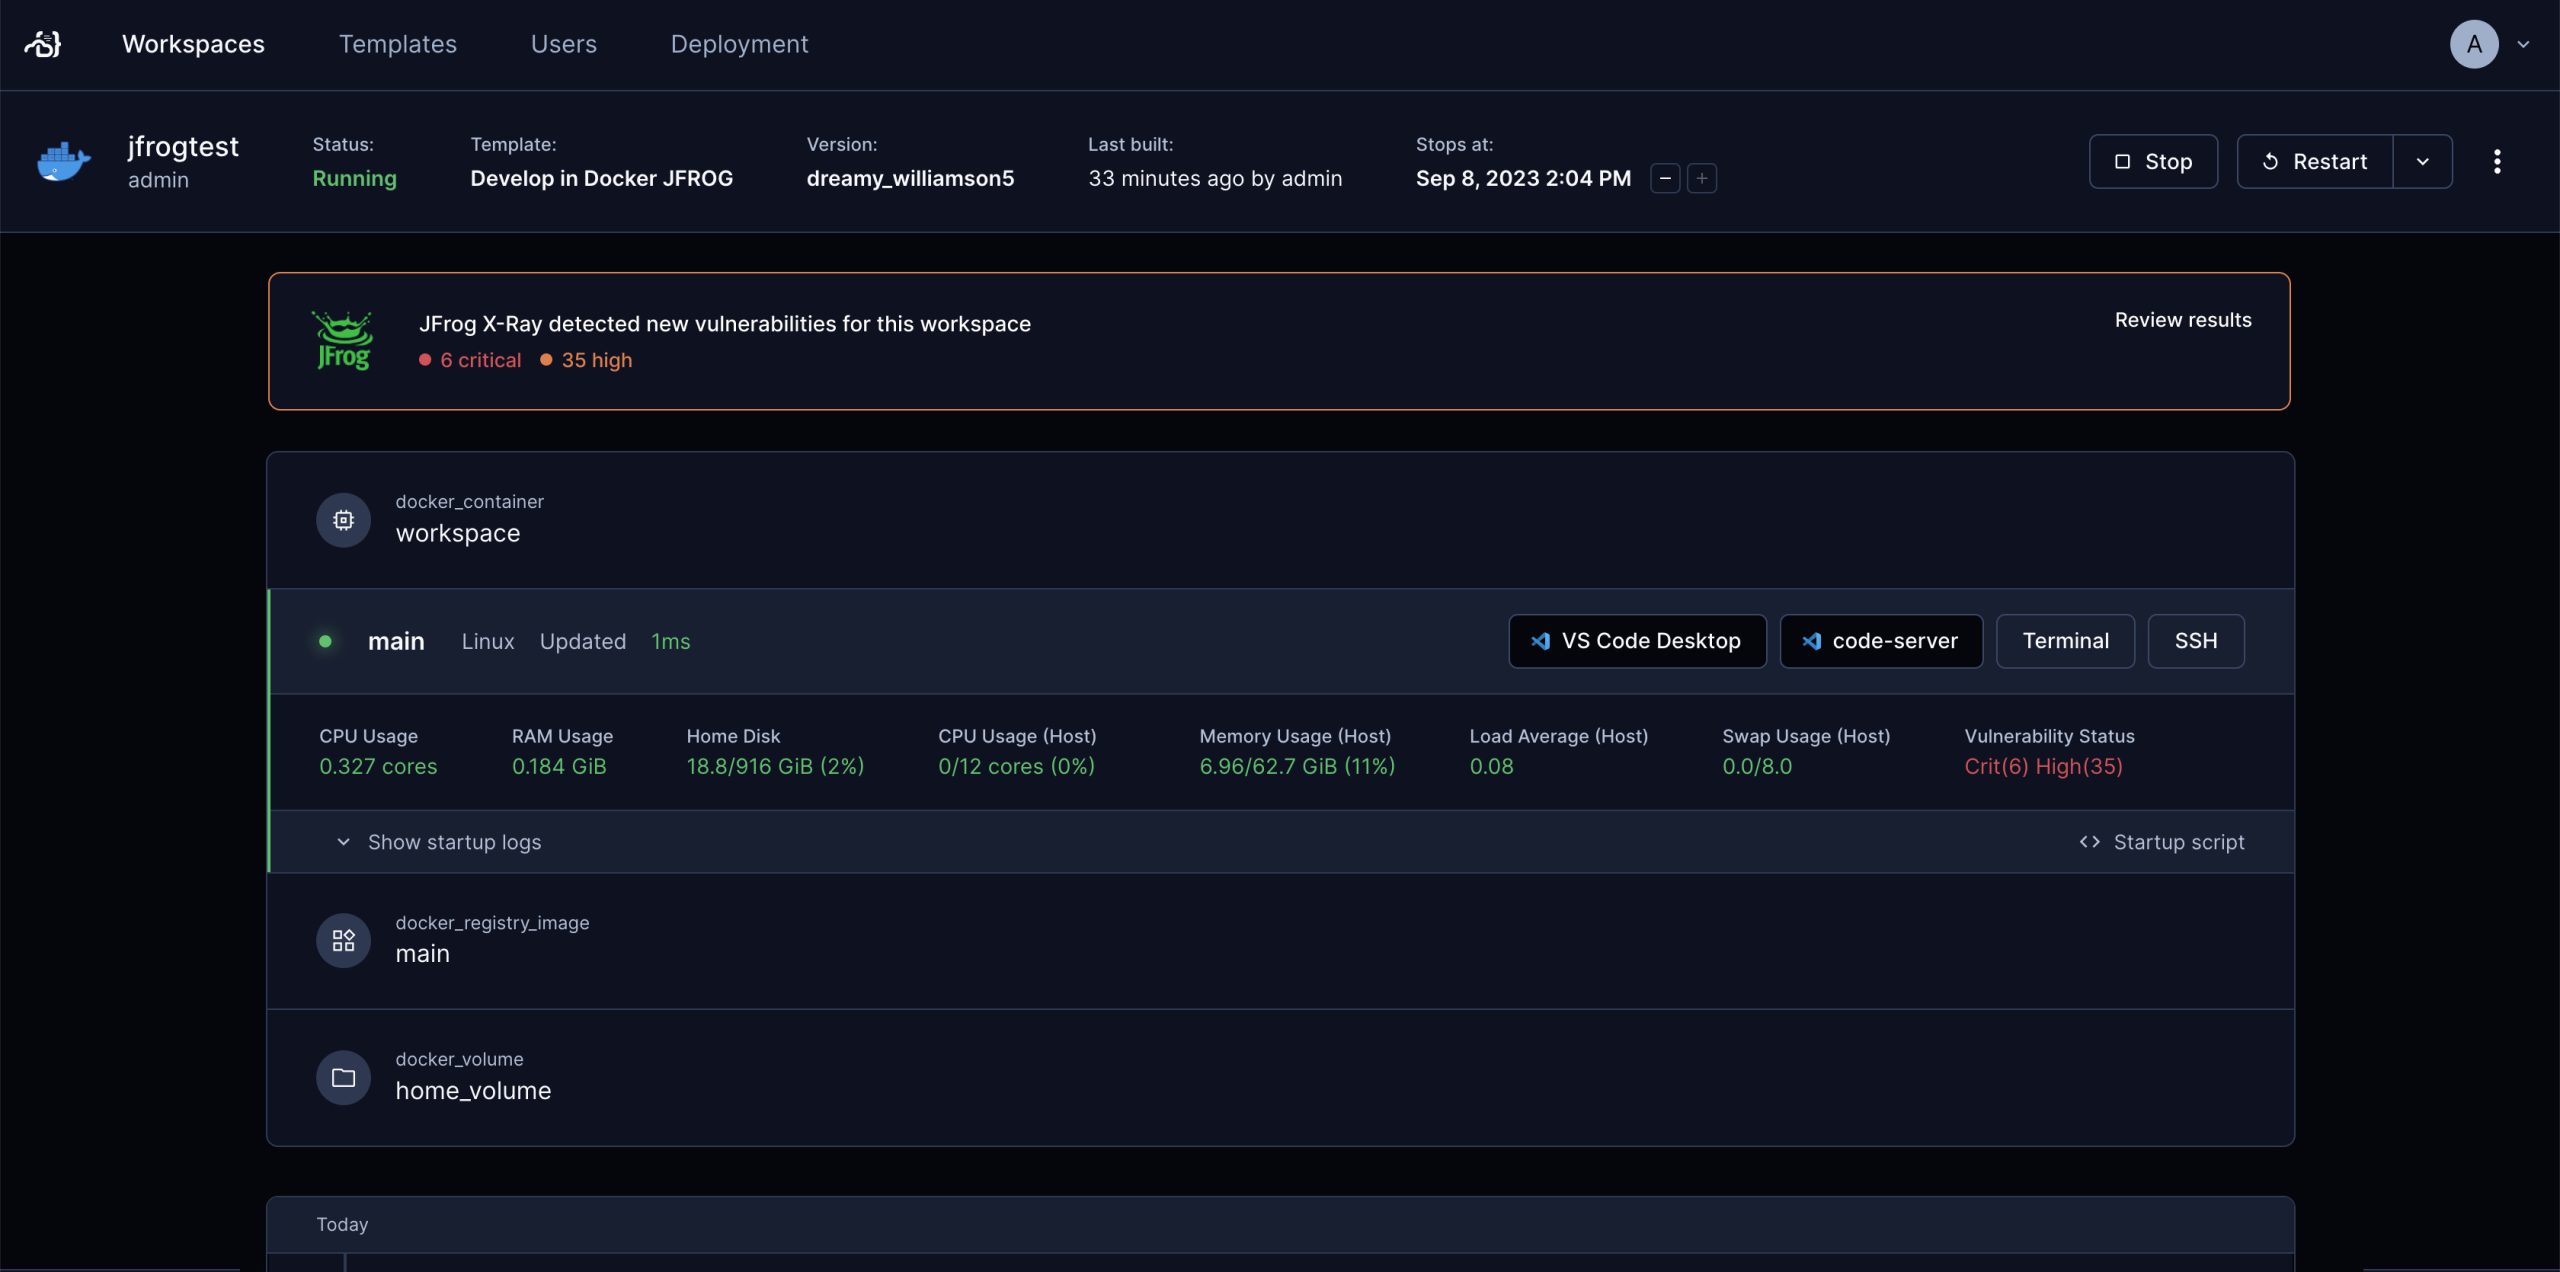Show SSH connection options

(x=2196, y=641)
